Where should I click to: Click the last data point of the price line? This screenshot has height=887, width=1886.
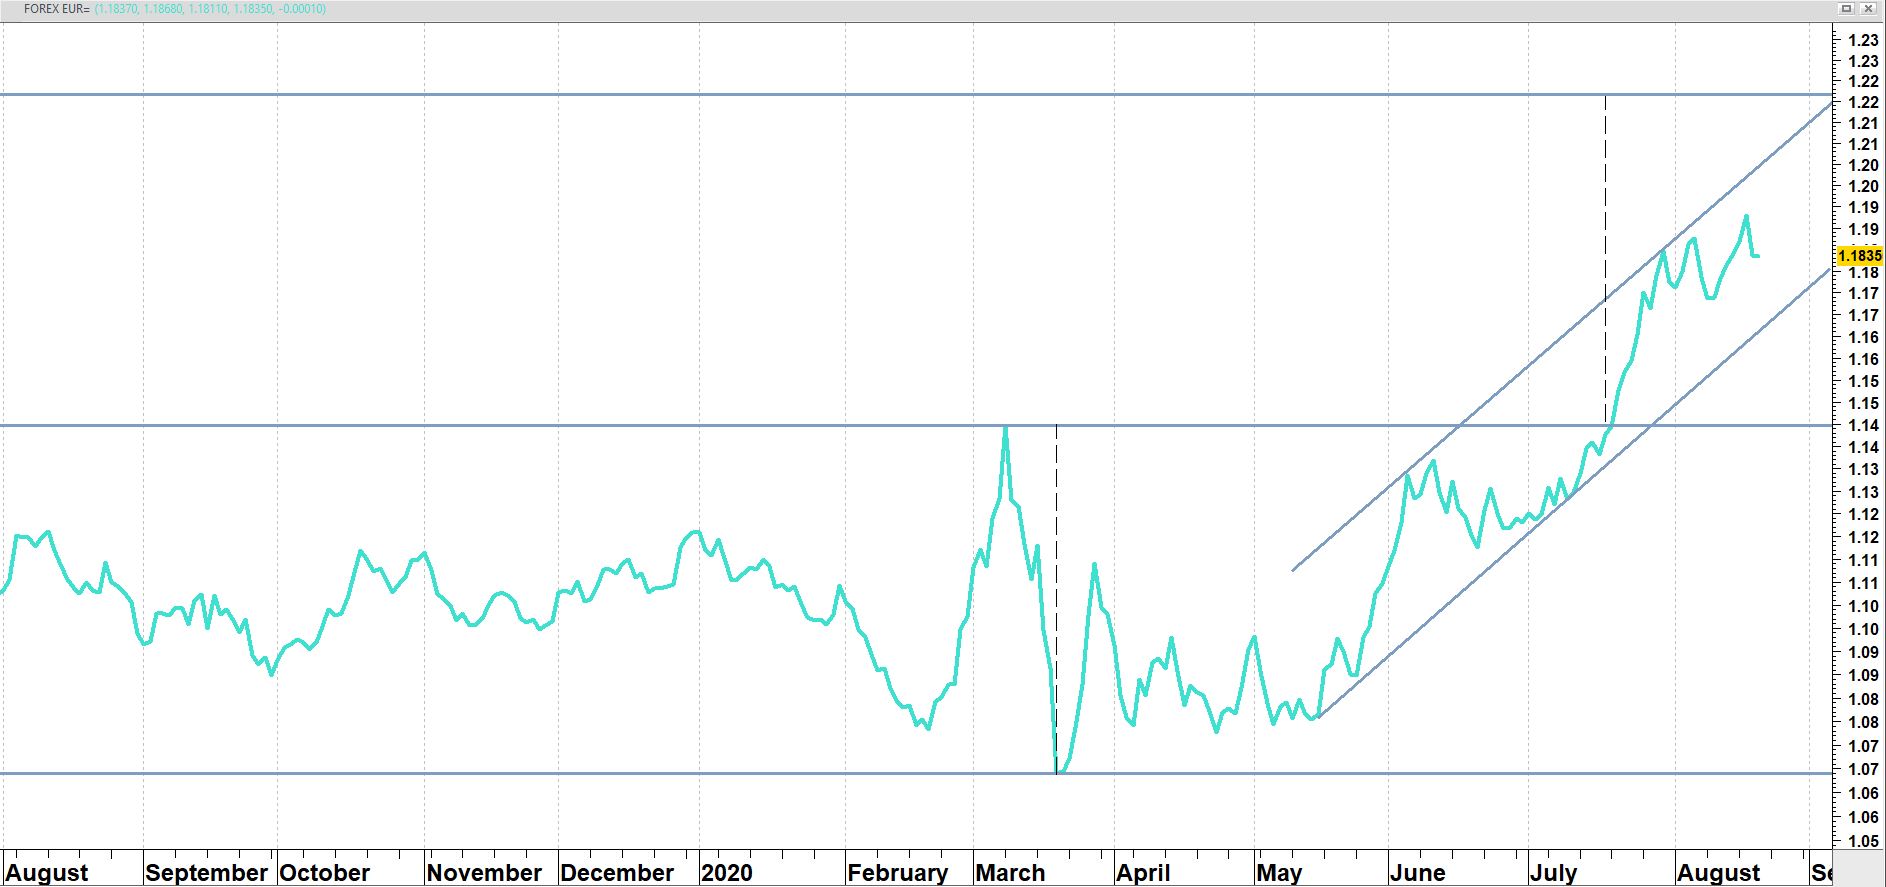click(1758, 257)
